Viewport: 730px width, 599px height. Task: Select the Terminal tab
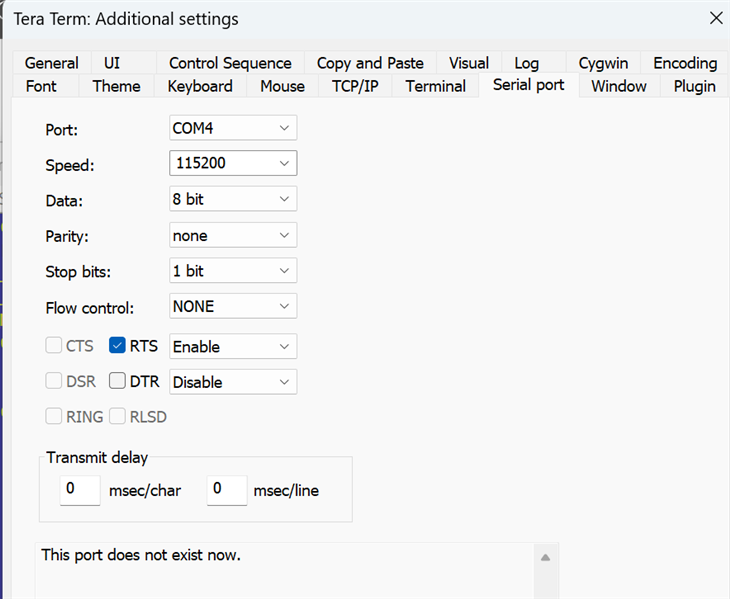pos(436,86)
